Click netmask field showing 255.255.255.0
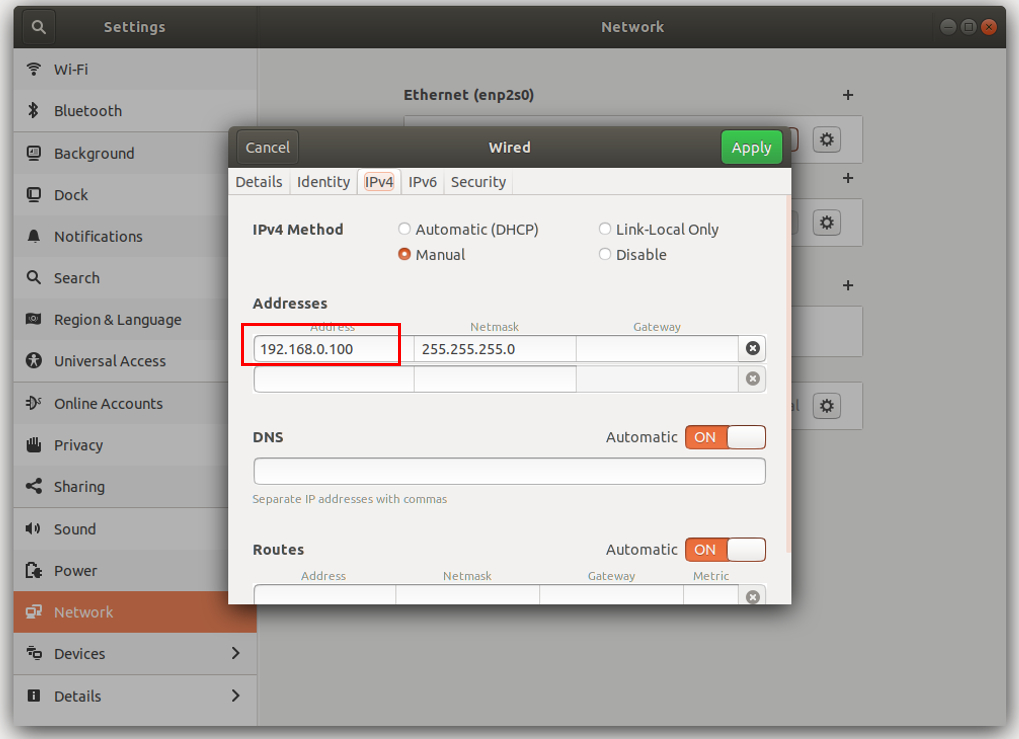The height and width of the screenshot is (739, 1019). [495, 349]
